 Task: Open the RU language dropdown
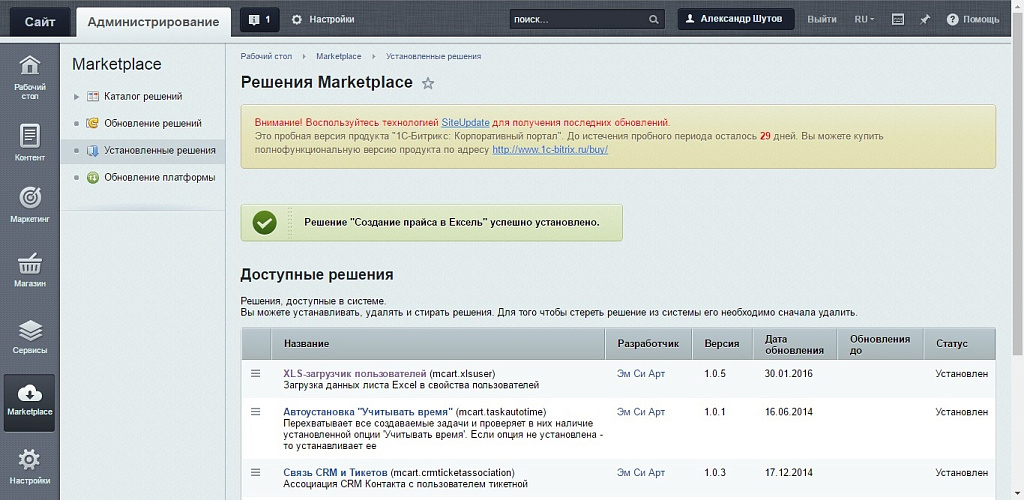pos(864,19)
